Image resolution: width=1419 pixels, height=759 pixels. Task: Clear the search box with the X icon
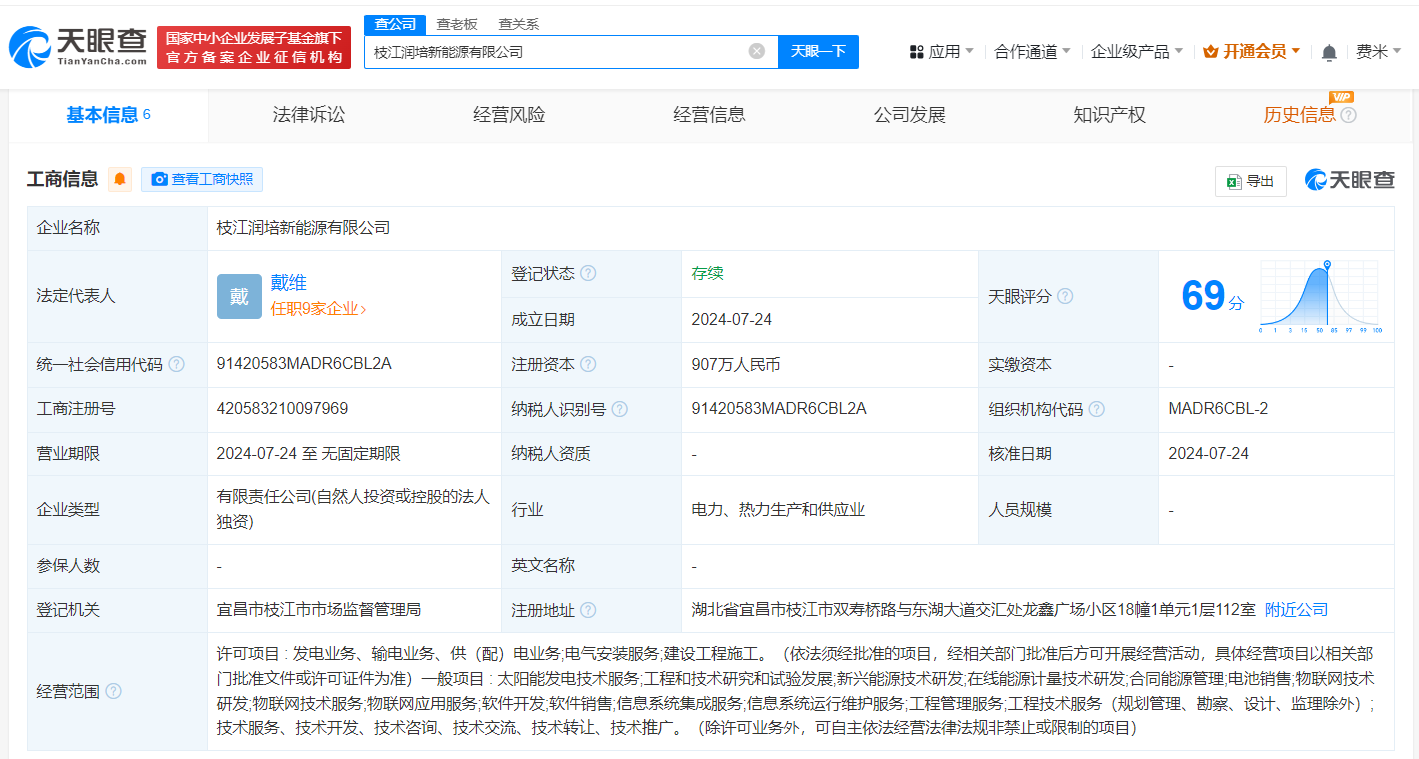757,51
